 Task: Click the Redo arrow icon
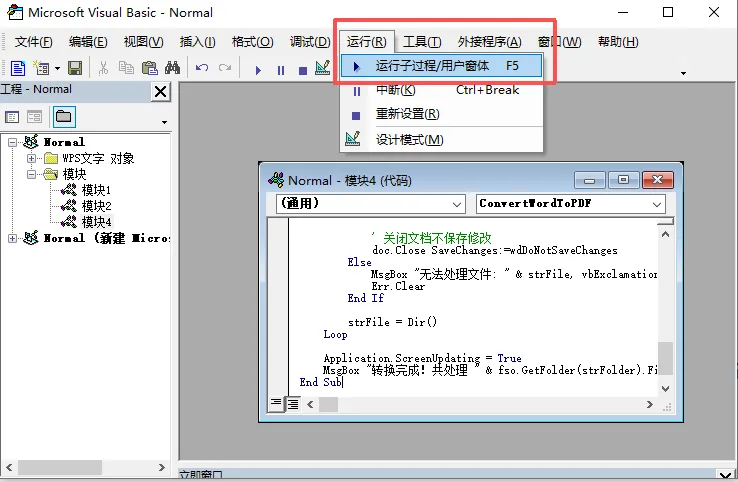point(225,69)
